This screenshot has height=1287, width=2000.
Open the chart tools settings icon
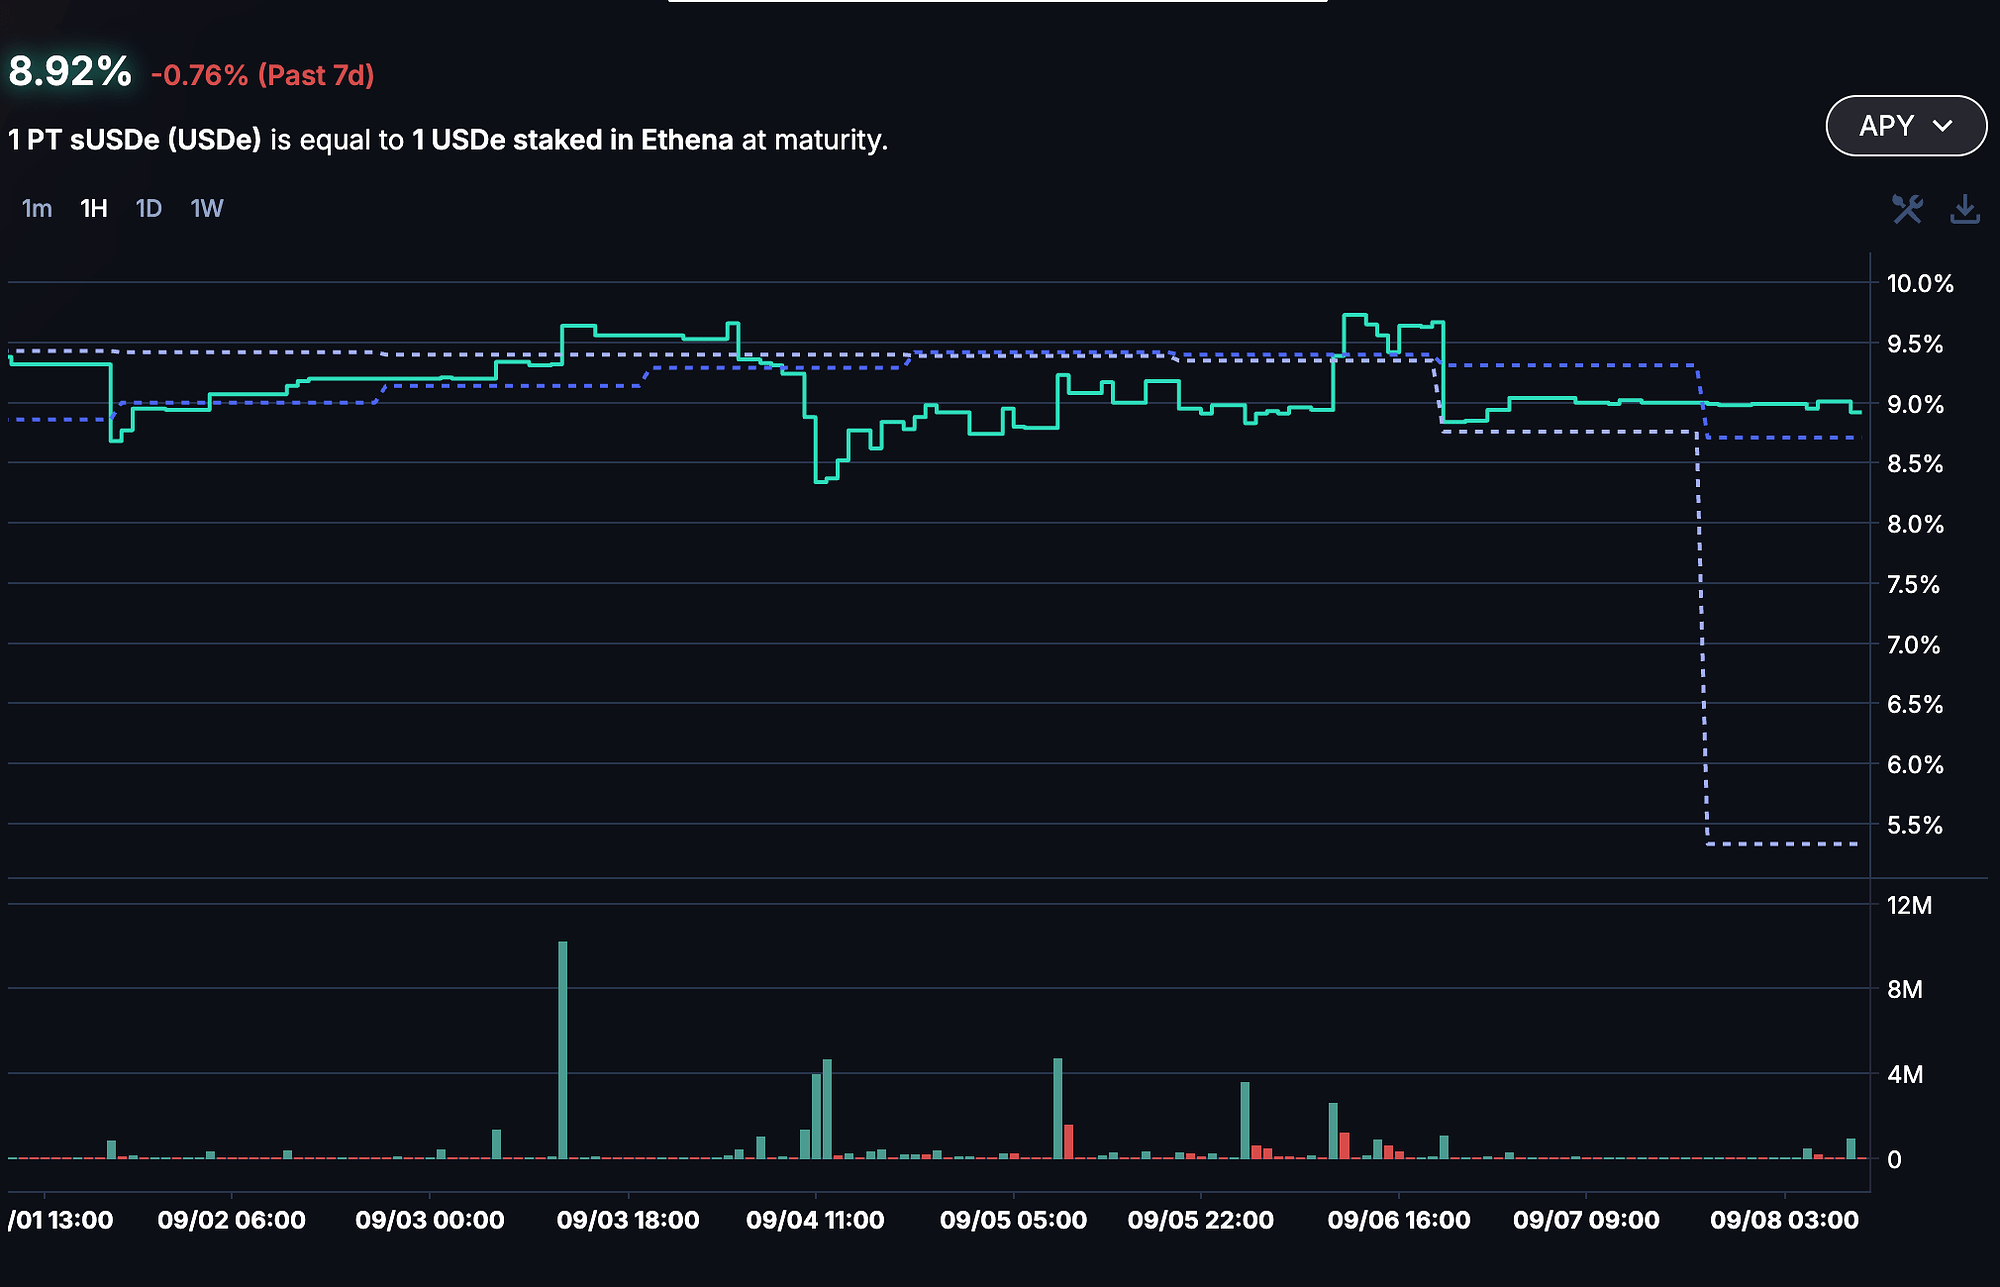click(1907, 209)
